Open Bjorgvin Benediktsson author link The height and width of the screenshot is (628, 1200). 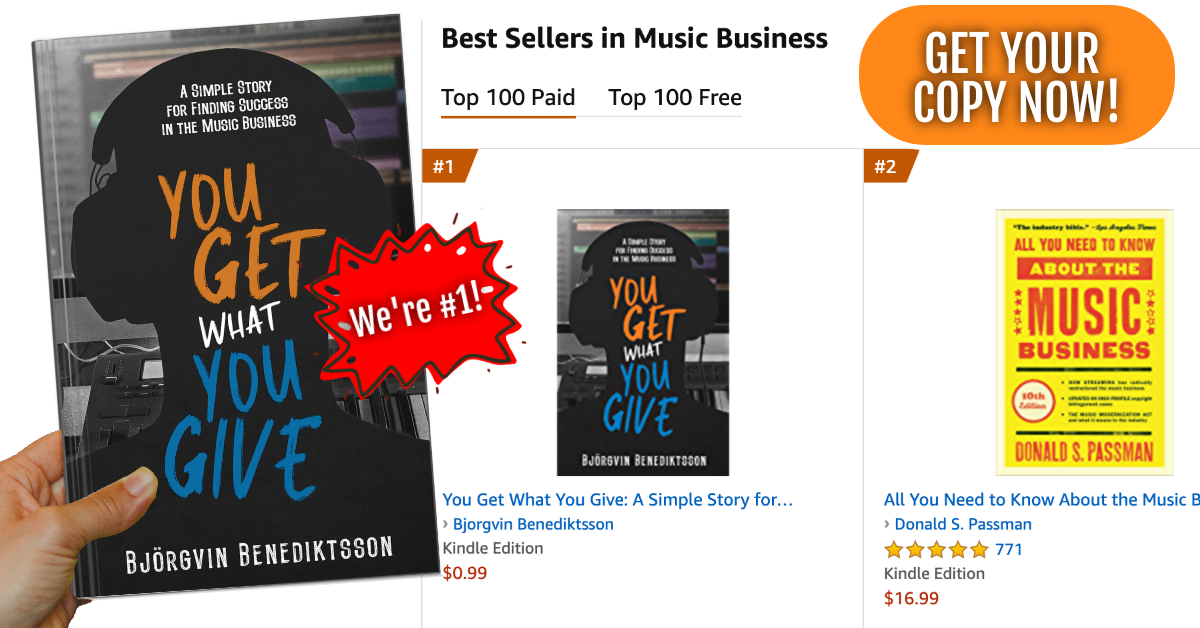533,524
